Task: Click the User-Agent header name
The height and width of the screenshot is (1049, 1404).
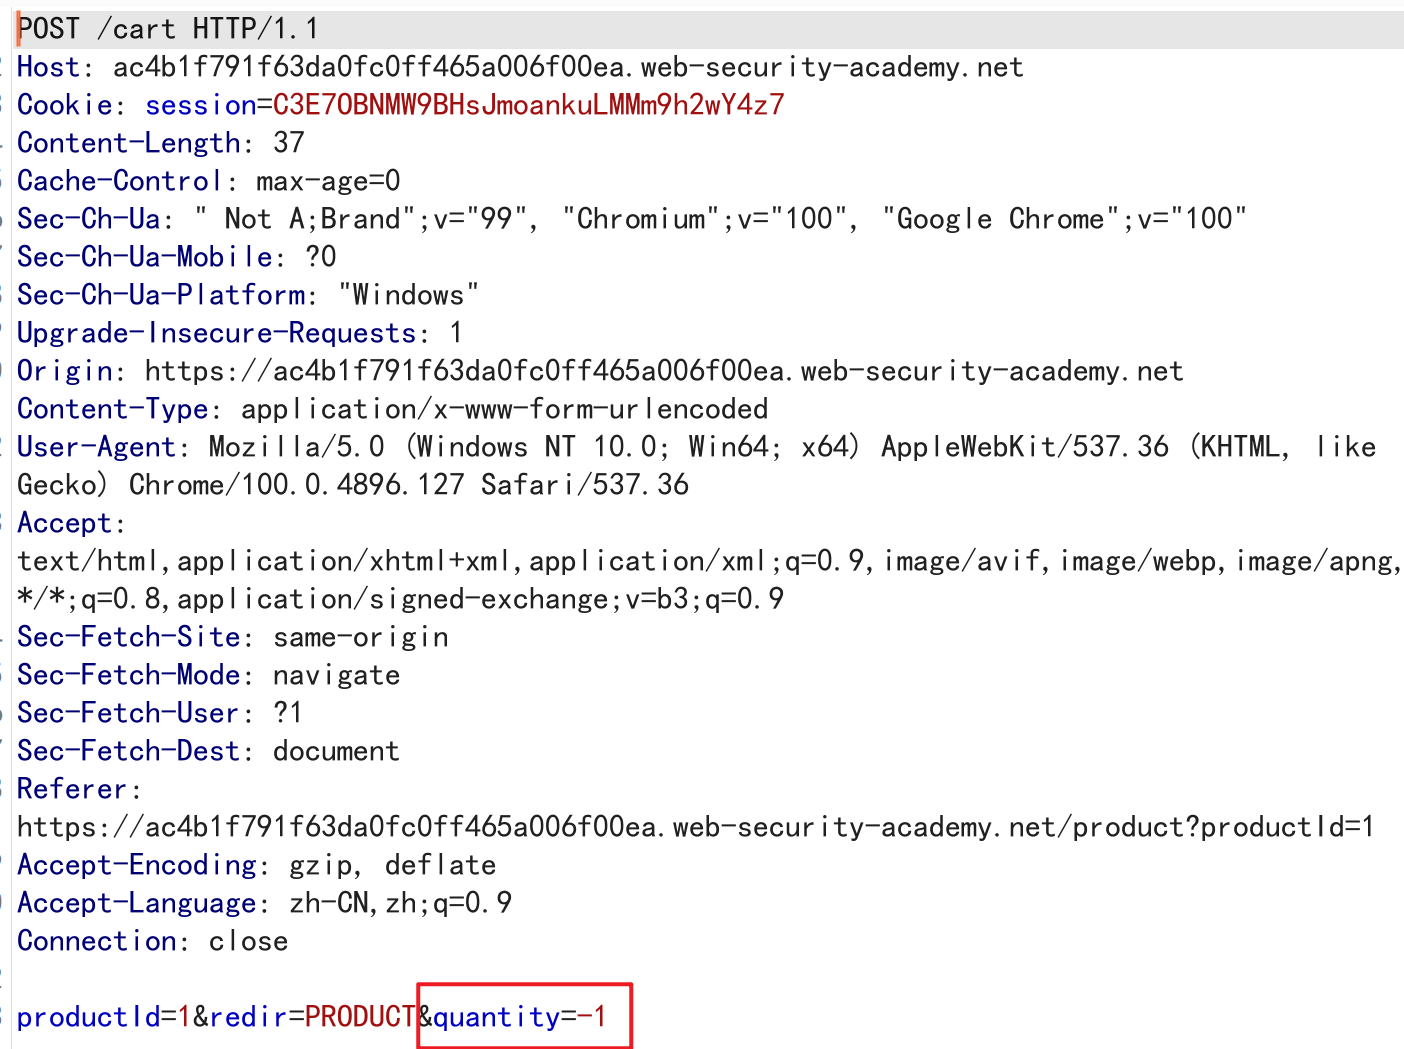Action: (96, 447)
